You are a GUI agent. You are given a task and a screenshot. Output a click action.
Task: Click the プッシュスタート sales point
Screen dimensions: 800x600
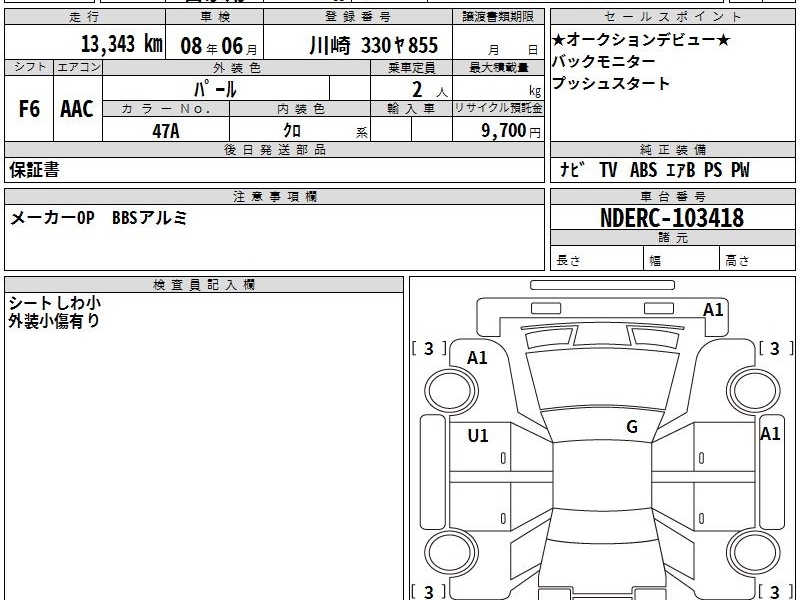611,83
